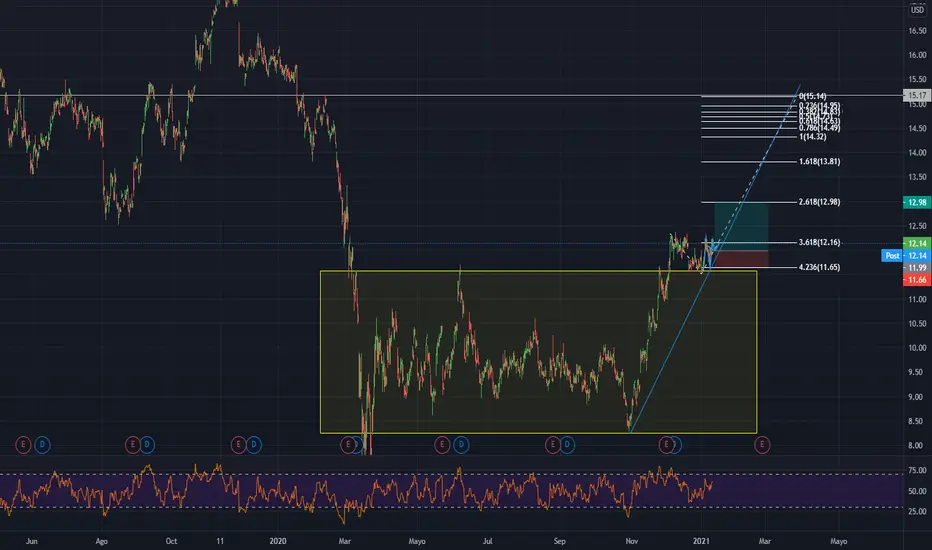Click the 16.00 value on the price axis

917,55
